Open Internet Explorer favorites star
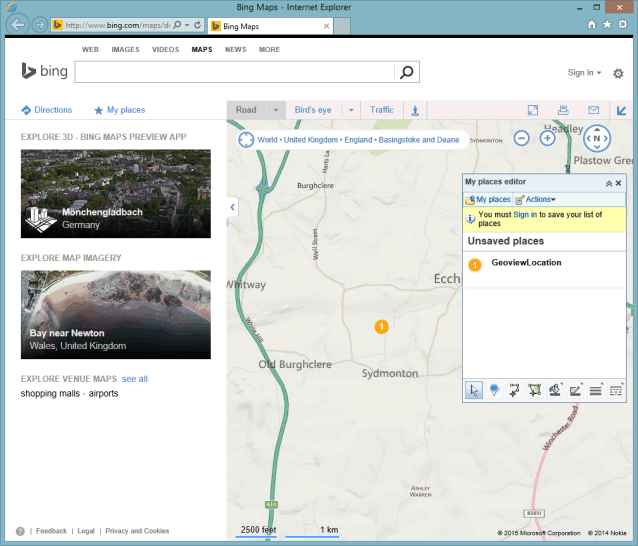 tap(607, 25)
